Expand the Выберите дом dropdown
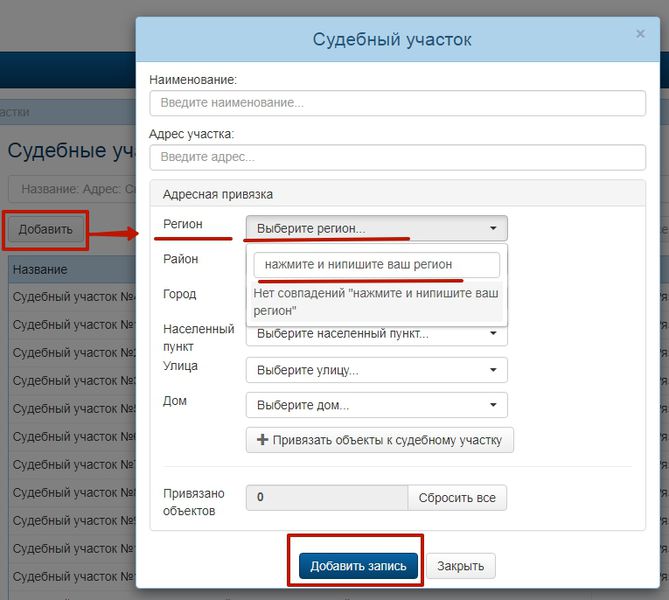 (x=376, y=405)
